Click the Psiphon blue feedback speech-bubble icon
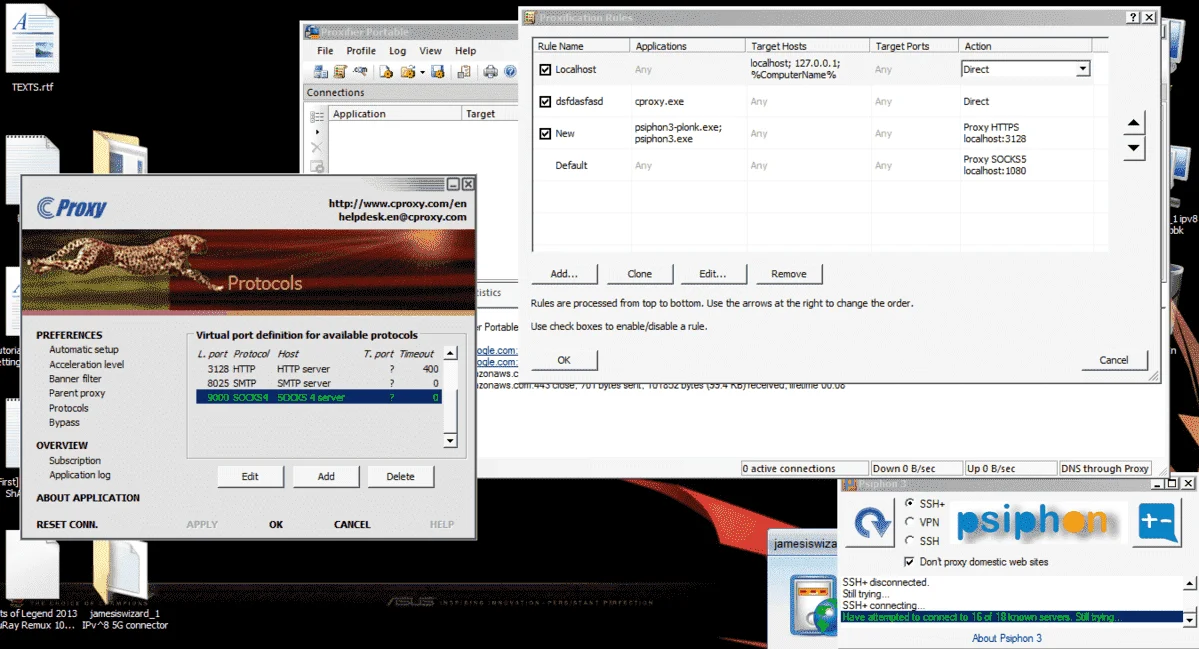 1156,524
